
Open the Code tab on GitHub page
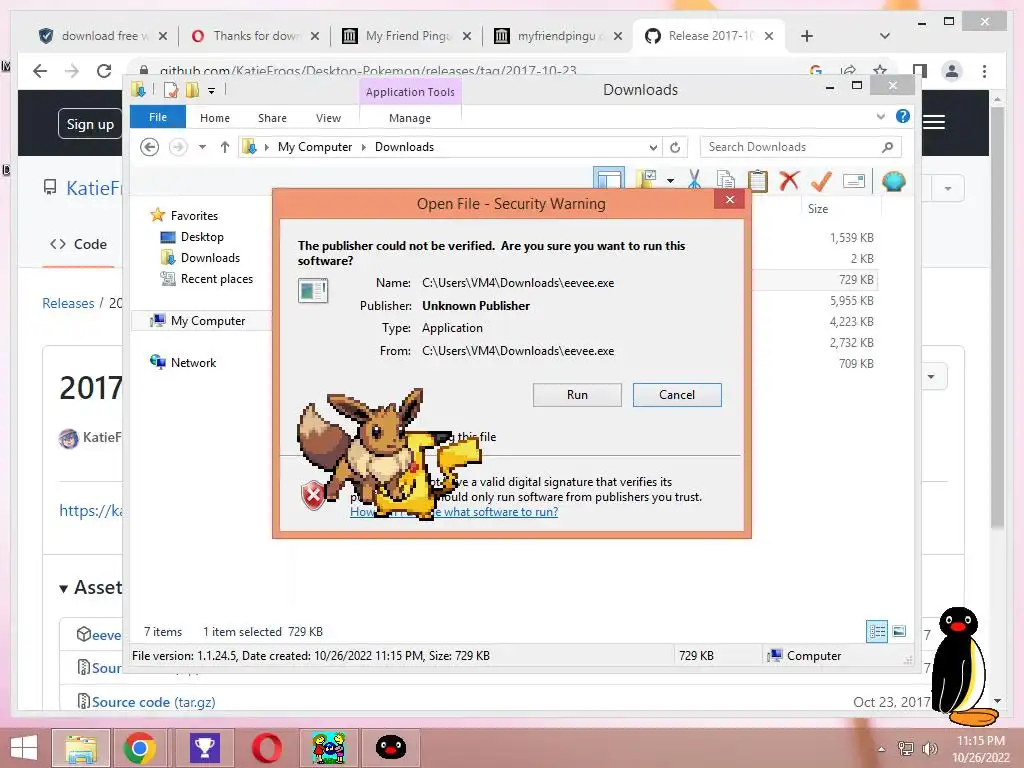pyautogui.click(x=78, y=244)
